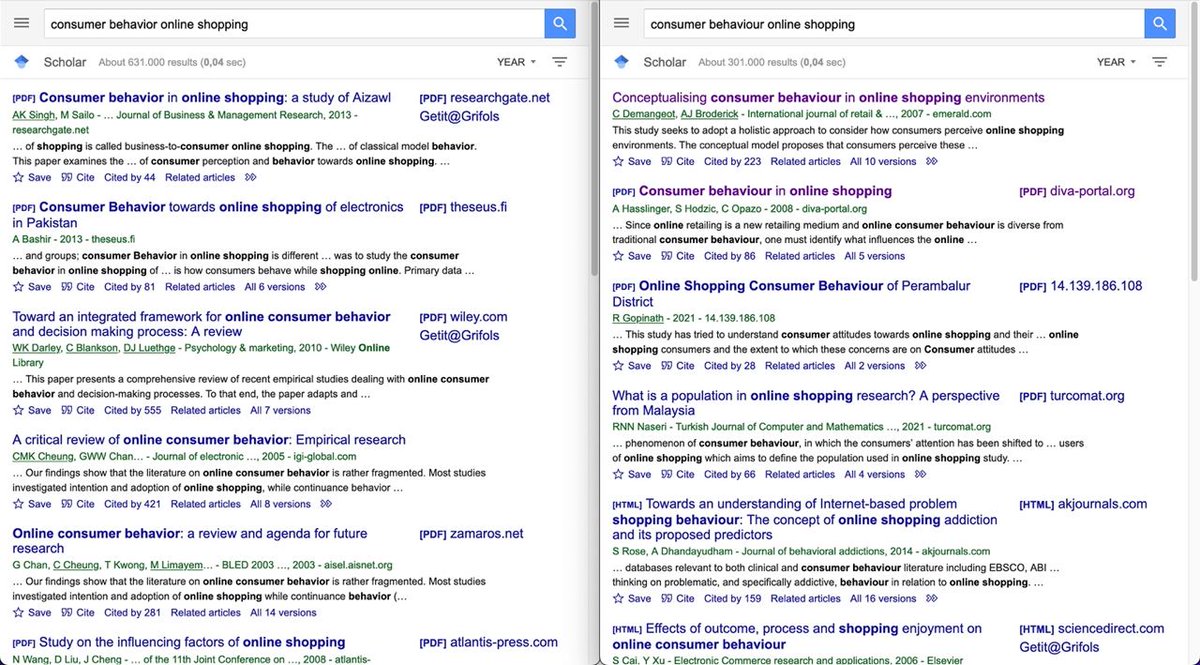Screen dimensions: 1200x665
Task: Save the integrated framework review result
Action: 32,410
